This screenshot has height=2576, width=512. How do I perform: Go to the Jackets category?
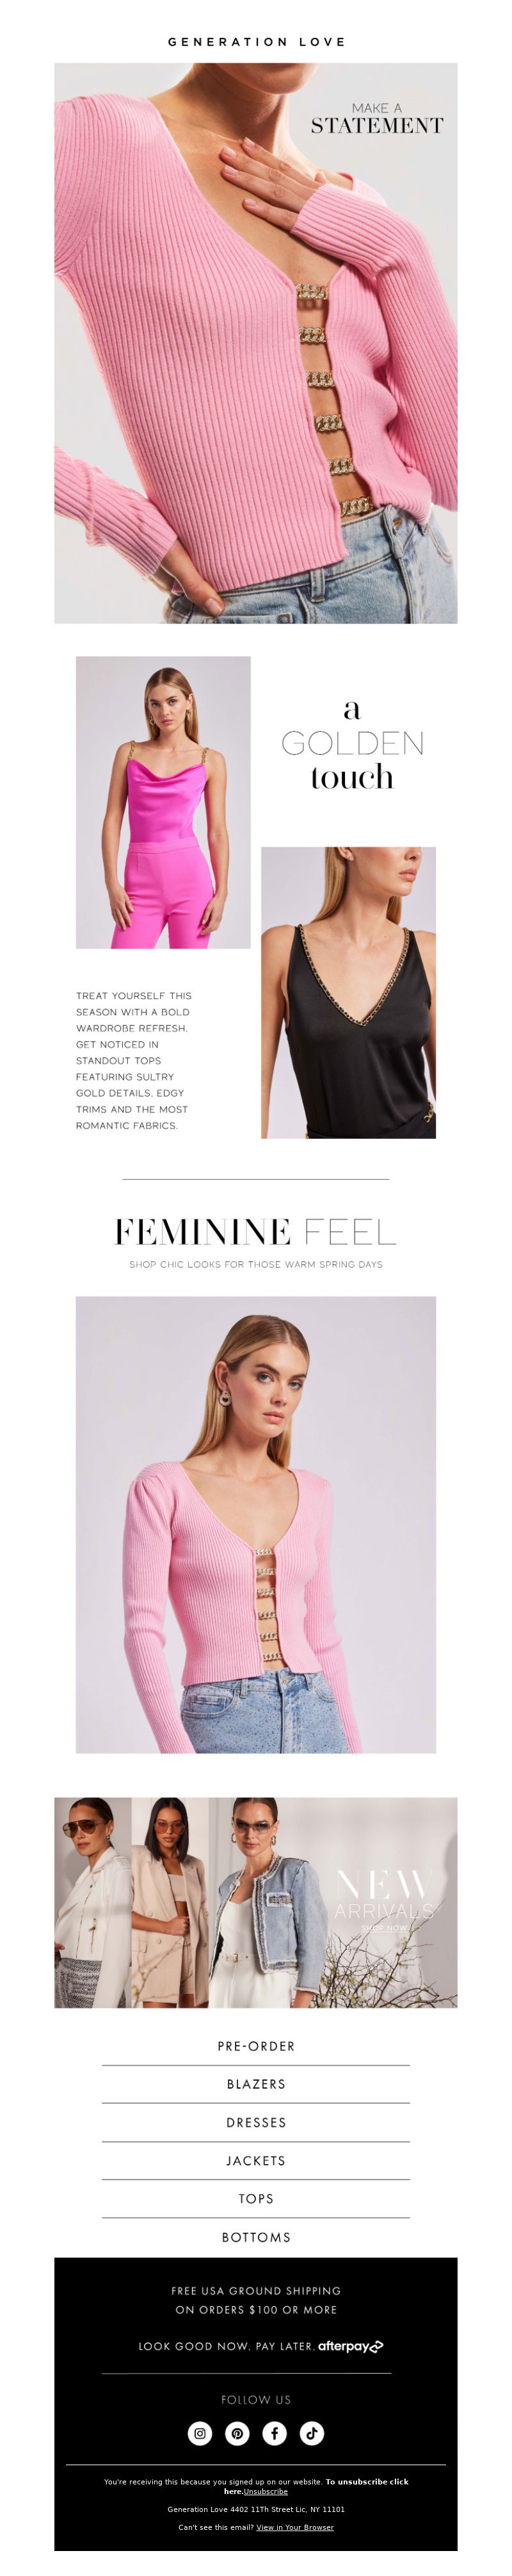click(256, 2160)
